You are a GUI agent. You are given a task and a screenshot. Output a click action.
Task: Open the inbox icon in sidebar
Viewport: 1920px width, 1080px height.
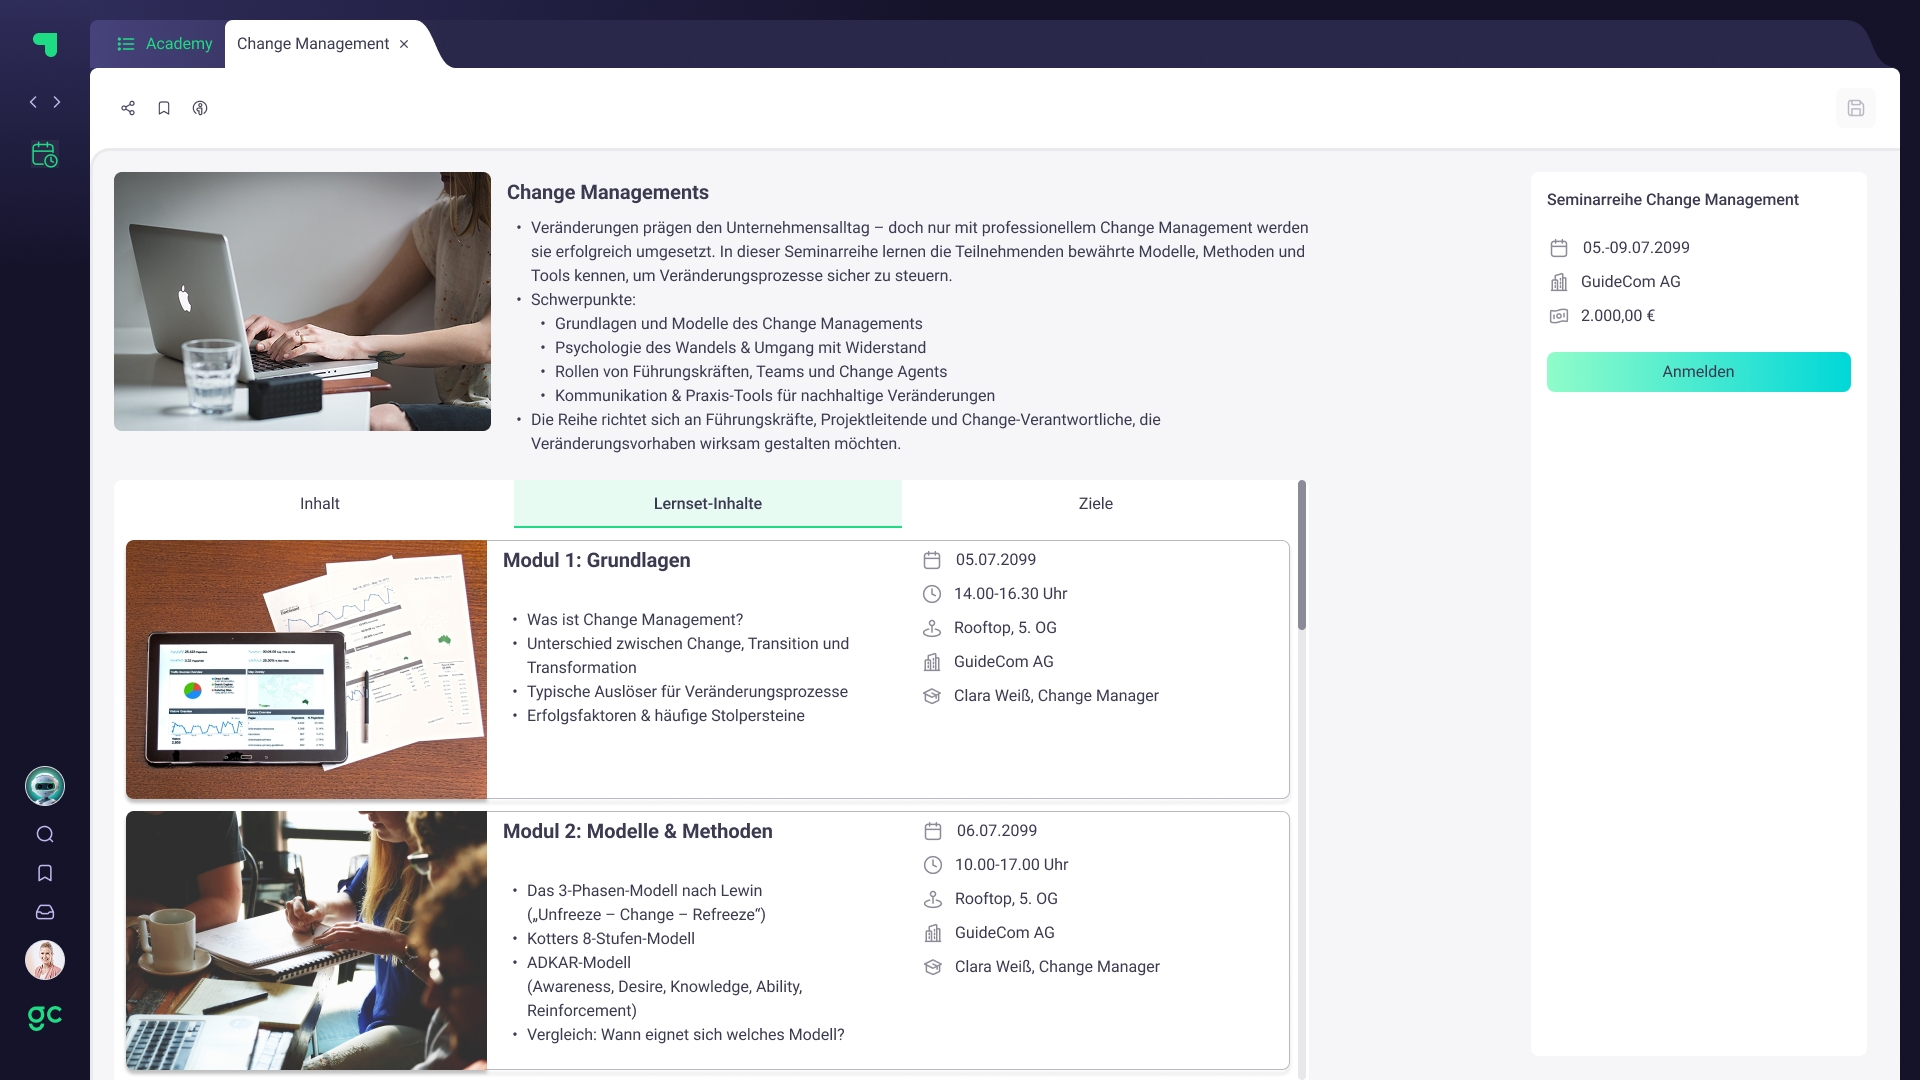point(45,912)
